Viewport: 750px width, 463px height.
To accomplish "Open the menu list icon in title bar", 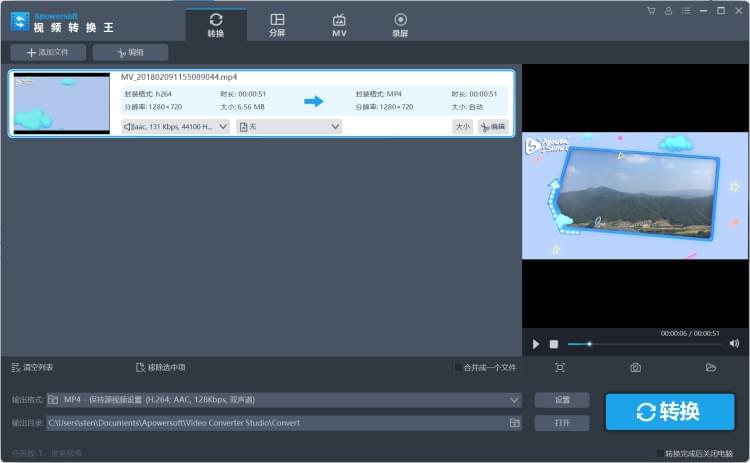I will (x=686, y=11).
